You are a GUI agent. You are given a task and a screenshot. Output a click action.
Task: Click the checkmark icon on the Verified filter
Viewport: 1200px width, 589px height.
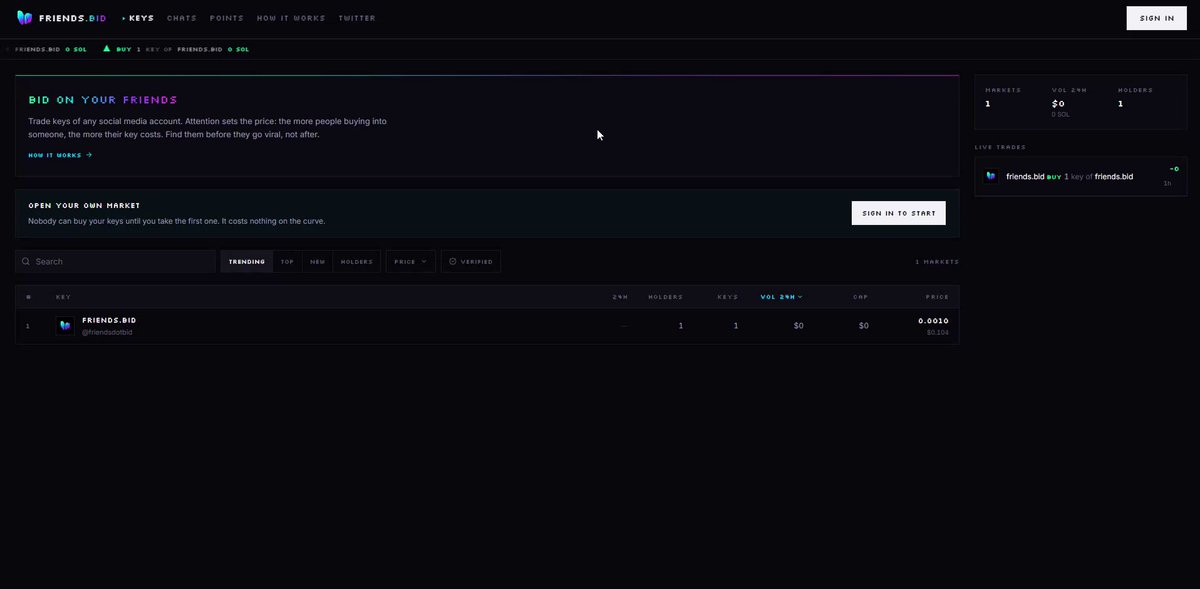point(453,262)
